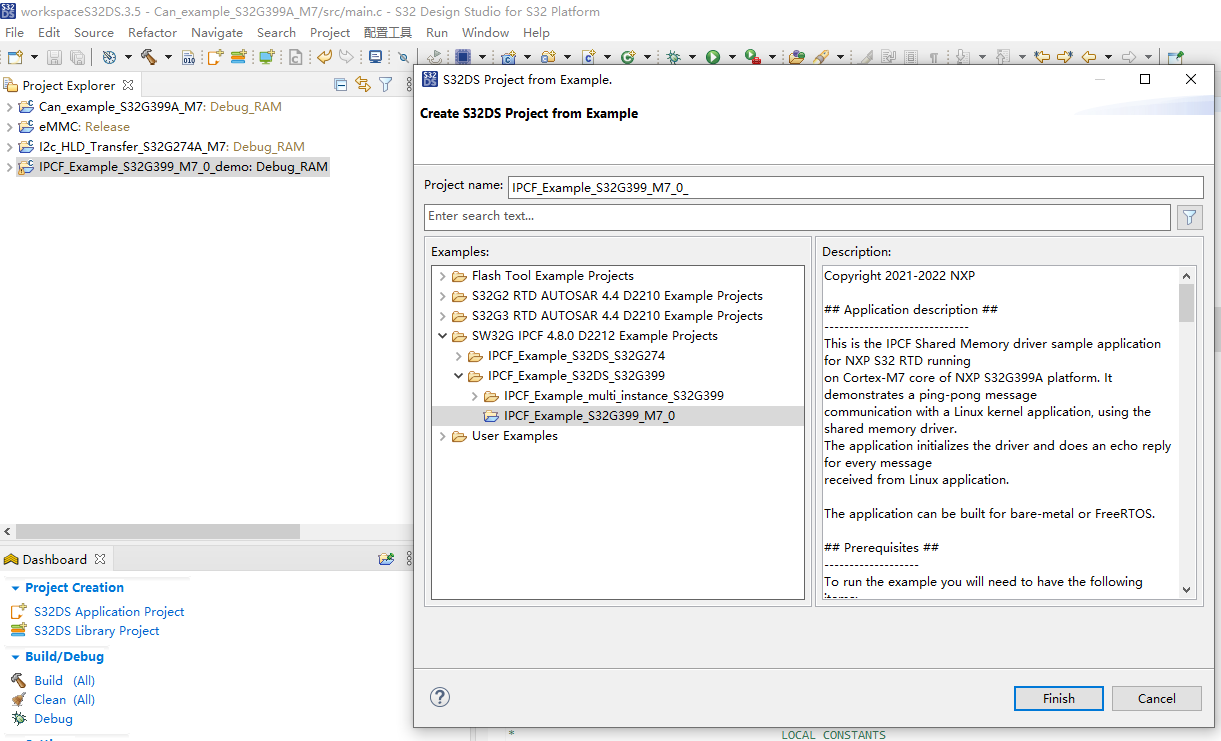Run the application with the green Run icon
This screenshot has height=741, width=1221.
[x=713, y=56]
